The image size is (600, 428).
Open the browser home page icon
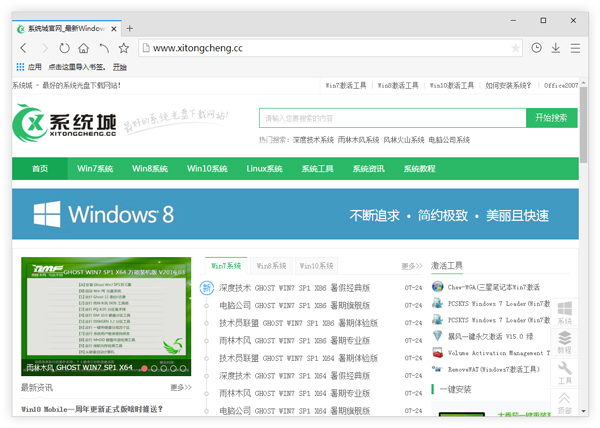coord(83,48)
